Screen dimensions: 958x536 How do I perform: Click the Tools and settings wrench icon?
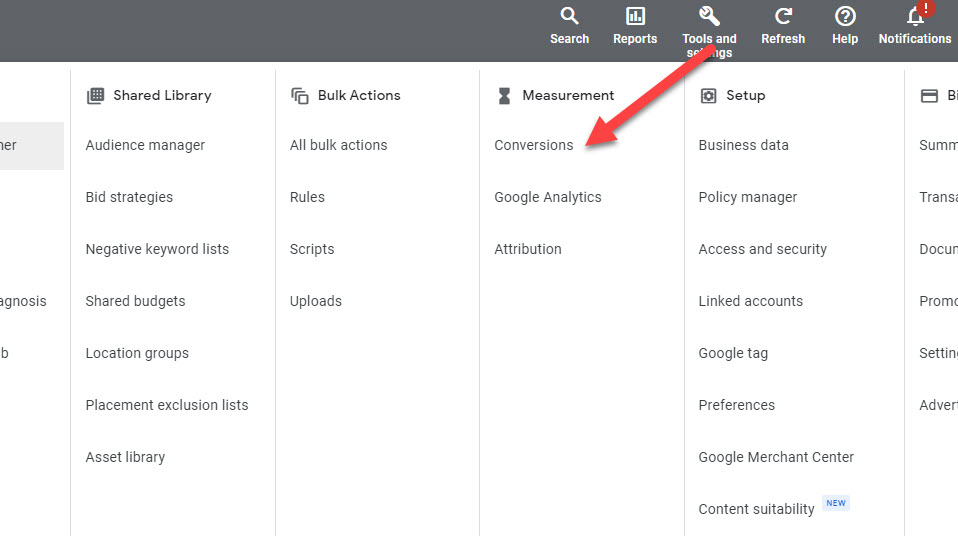[709, 16]
